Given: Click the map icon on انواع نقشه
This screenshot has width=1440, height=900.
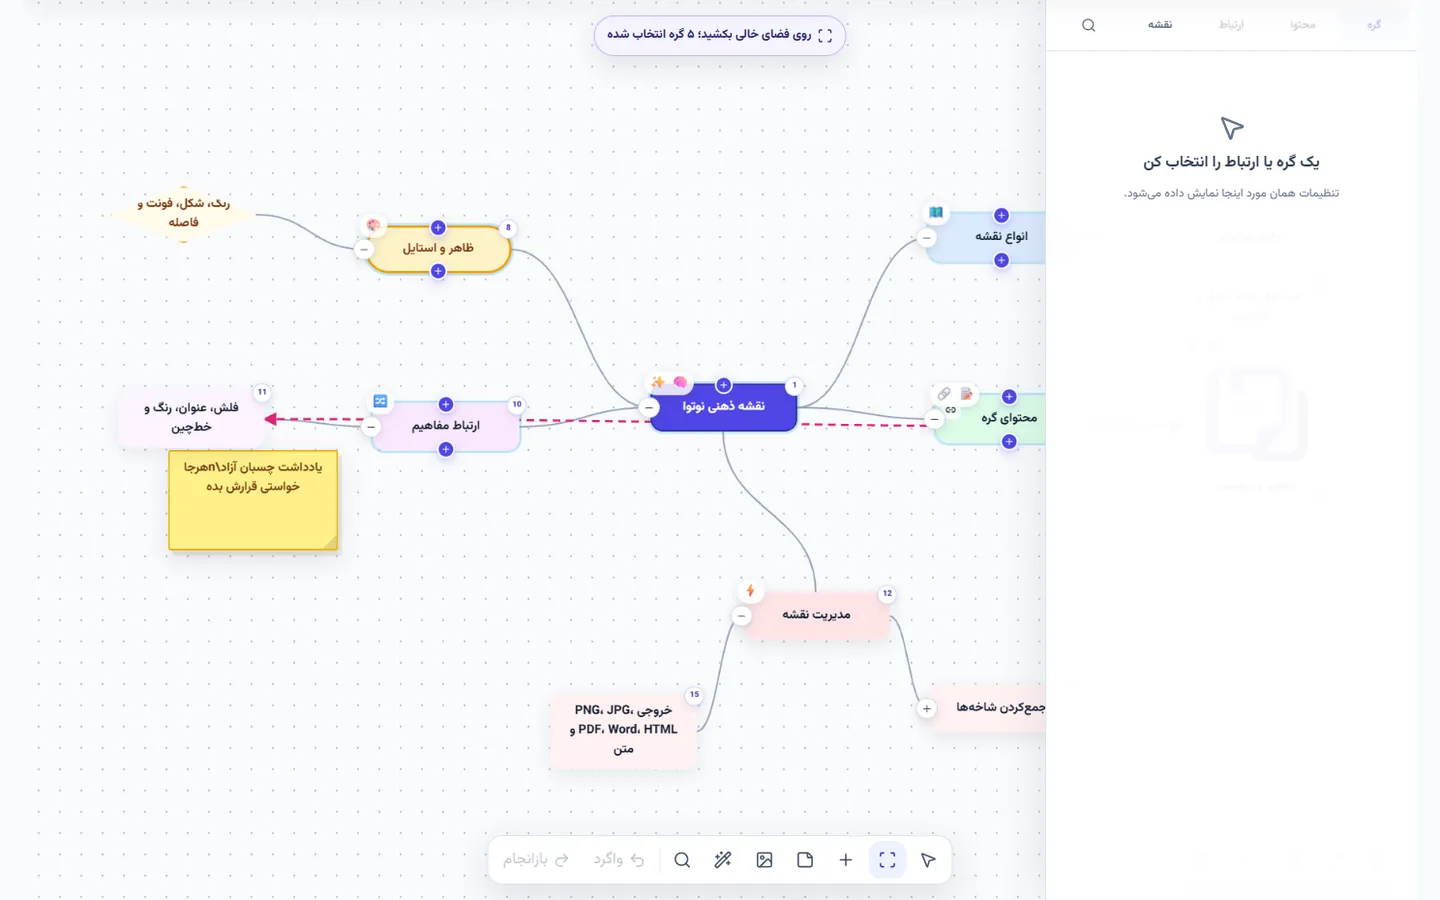Looking at the screenshot, I should [936, 213].
